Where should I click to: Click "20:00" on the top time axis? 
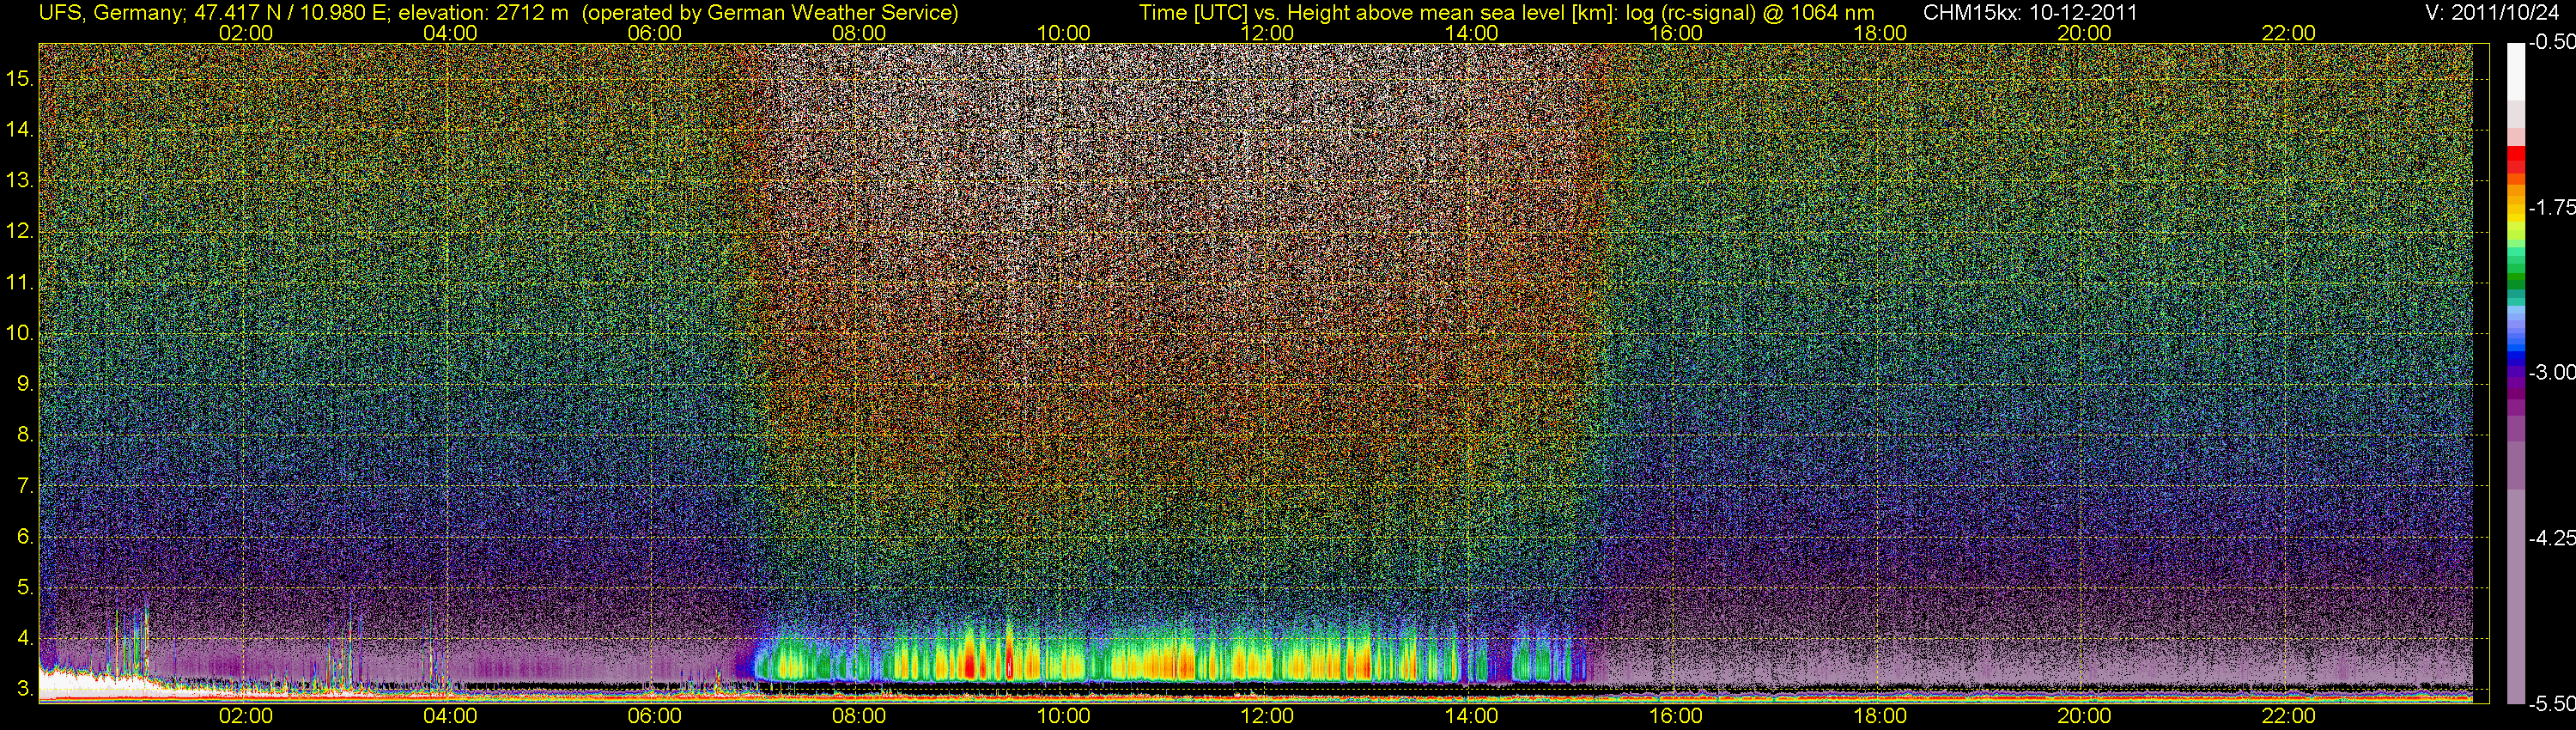tap(2084, 33)
